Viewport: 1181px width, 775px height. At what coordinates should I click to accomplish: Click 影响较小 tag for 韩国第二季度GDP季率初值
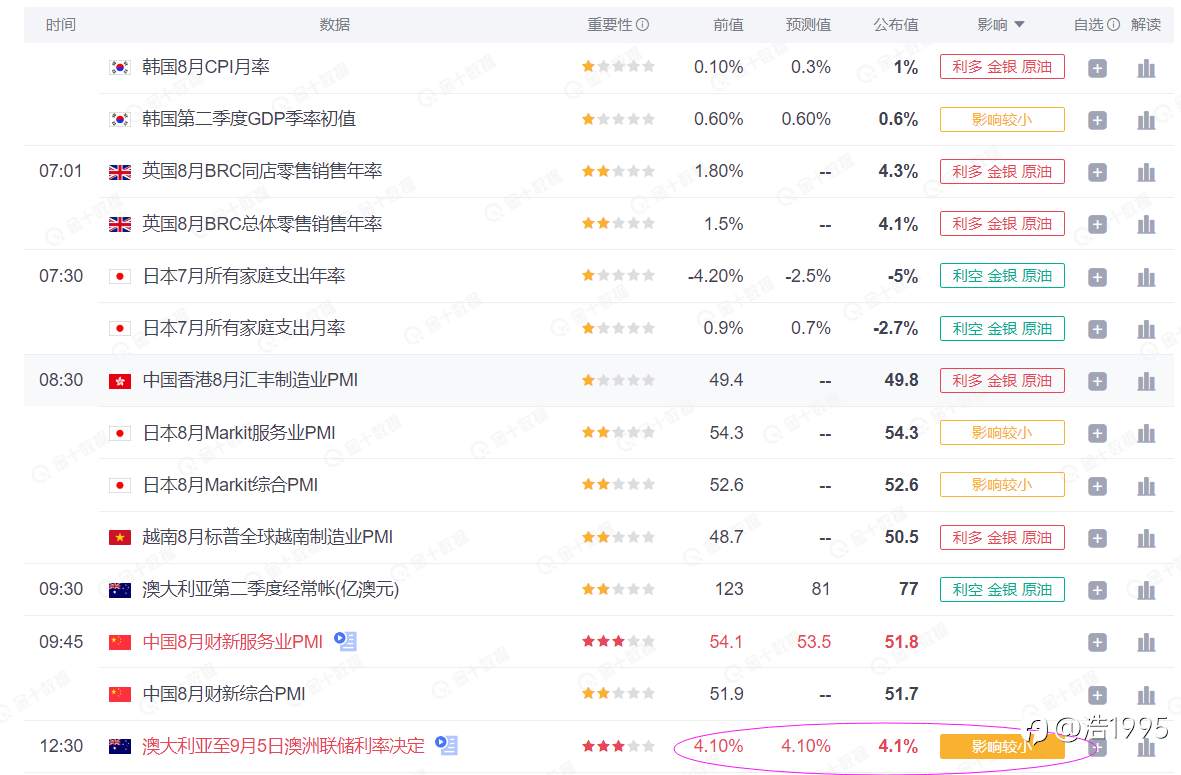1002,119
